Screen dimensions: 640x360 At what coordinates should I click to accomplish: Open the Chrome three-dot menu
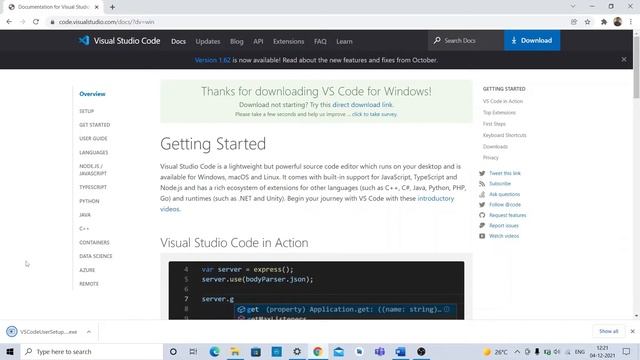pyautogui.click(x=631, y=22)
